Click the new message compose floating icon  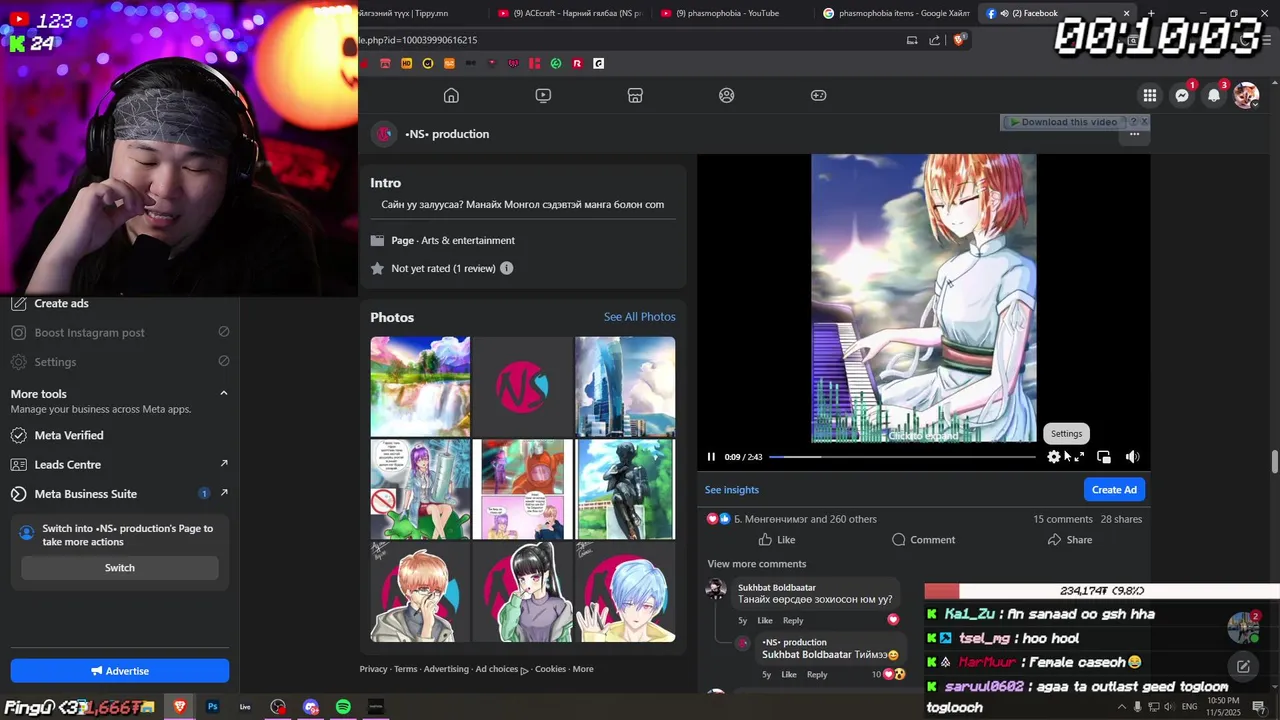tap(1243, 666)
